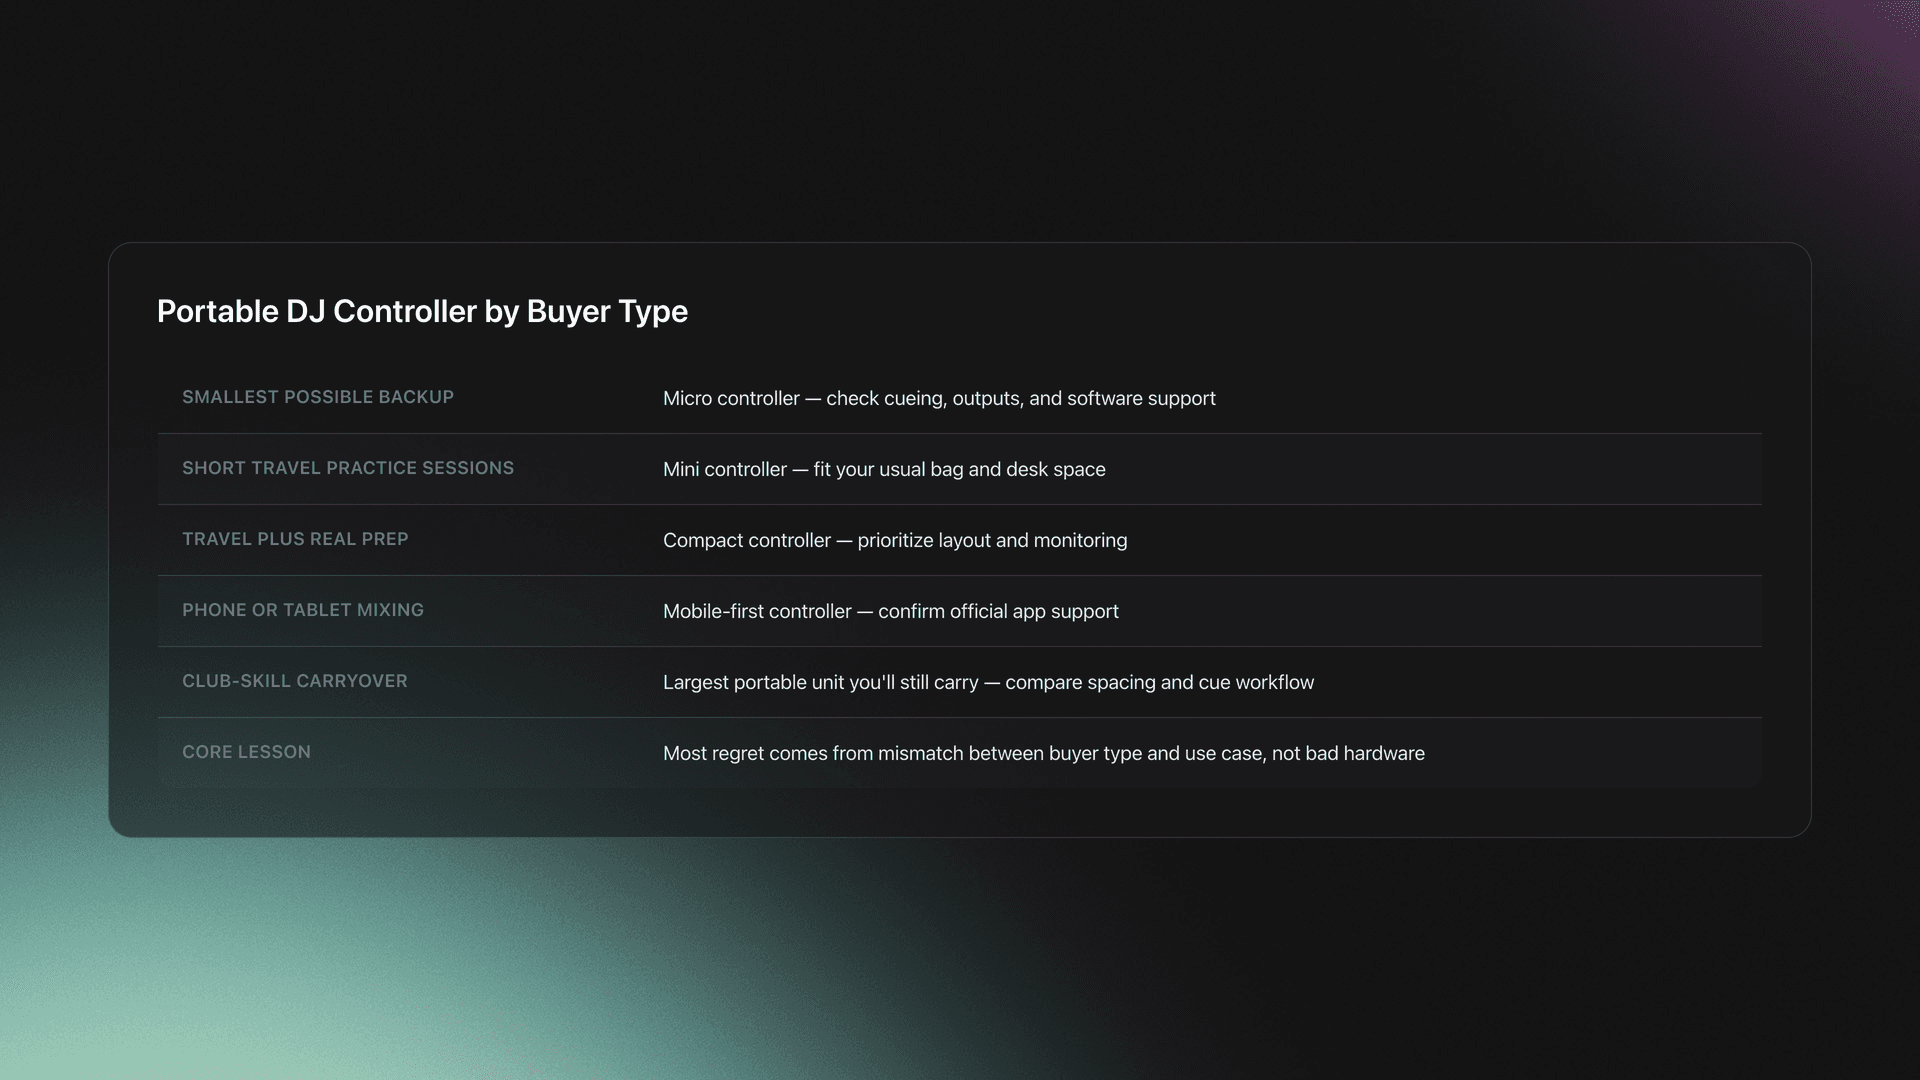
Task: Select the SHORT TRAVEL PRACTICE SESSIONS label
Action: 348,468
